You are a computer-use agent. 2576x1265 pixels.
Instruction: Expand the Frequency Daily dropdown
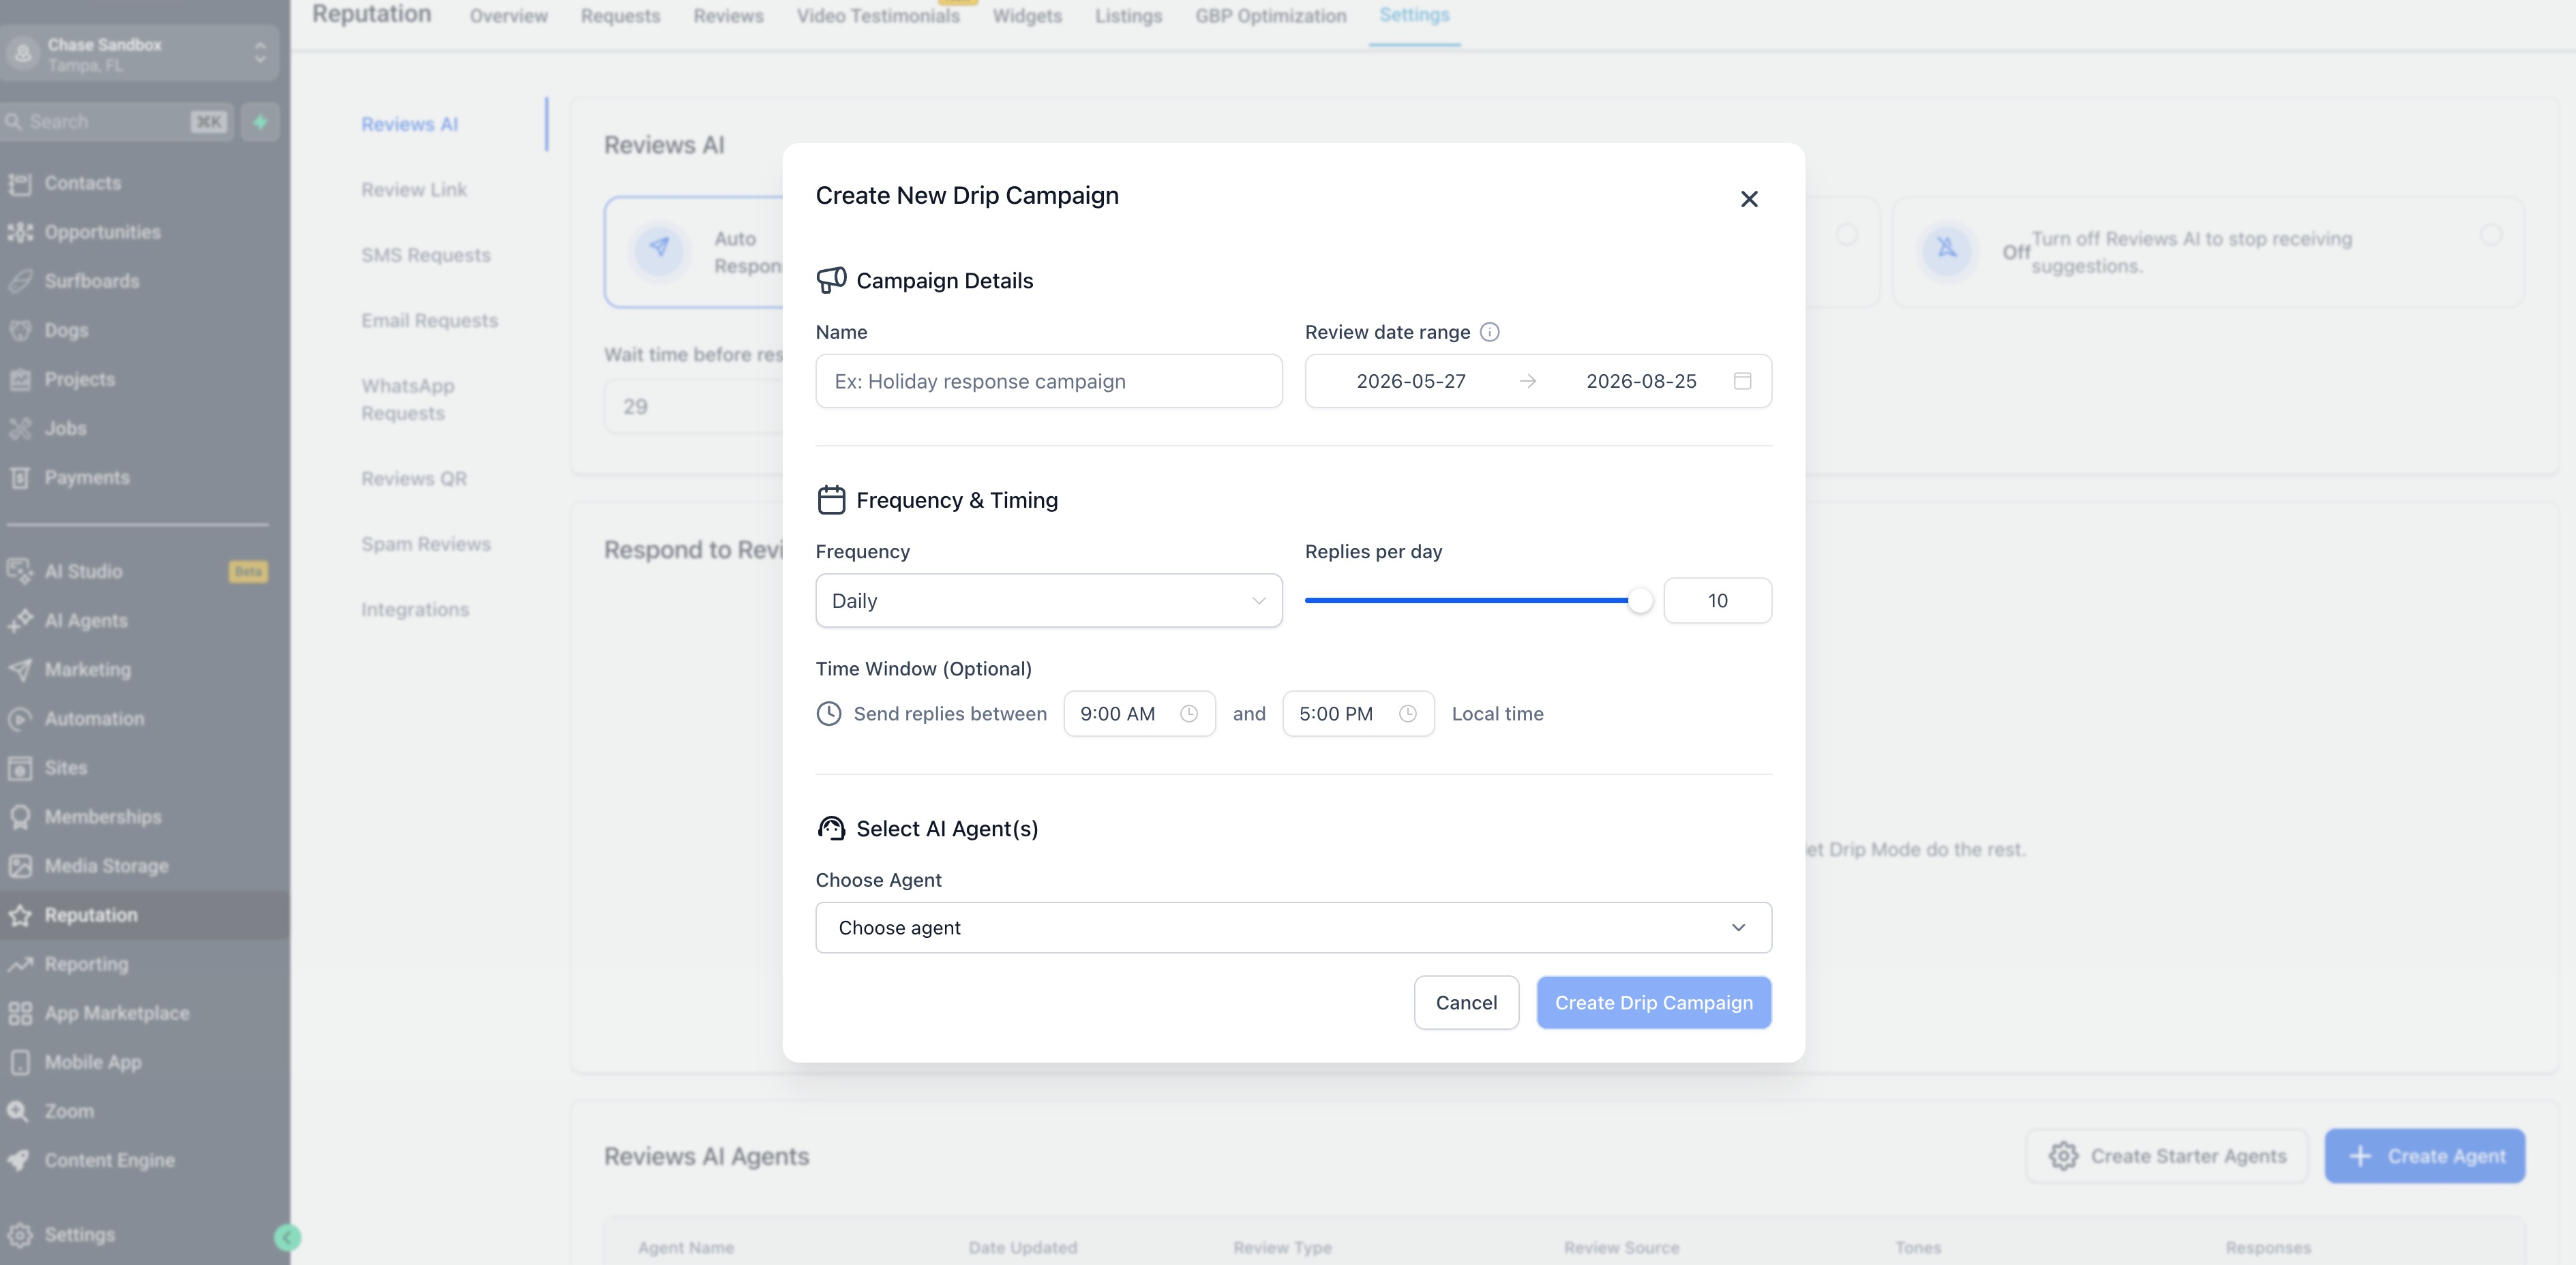point(1049,601)
